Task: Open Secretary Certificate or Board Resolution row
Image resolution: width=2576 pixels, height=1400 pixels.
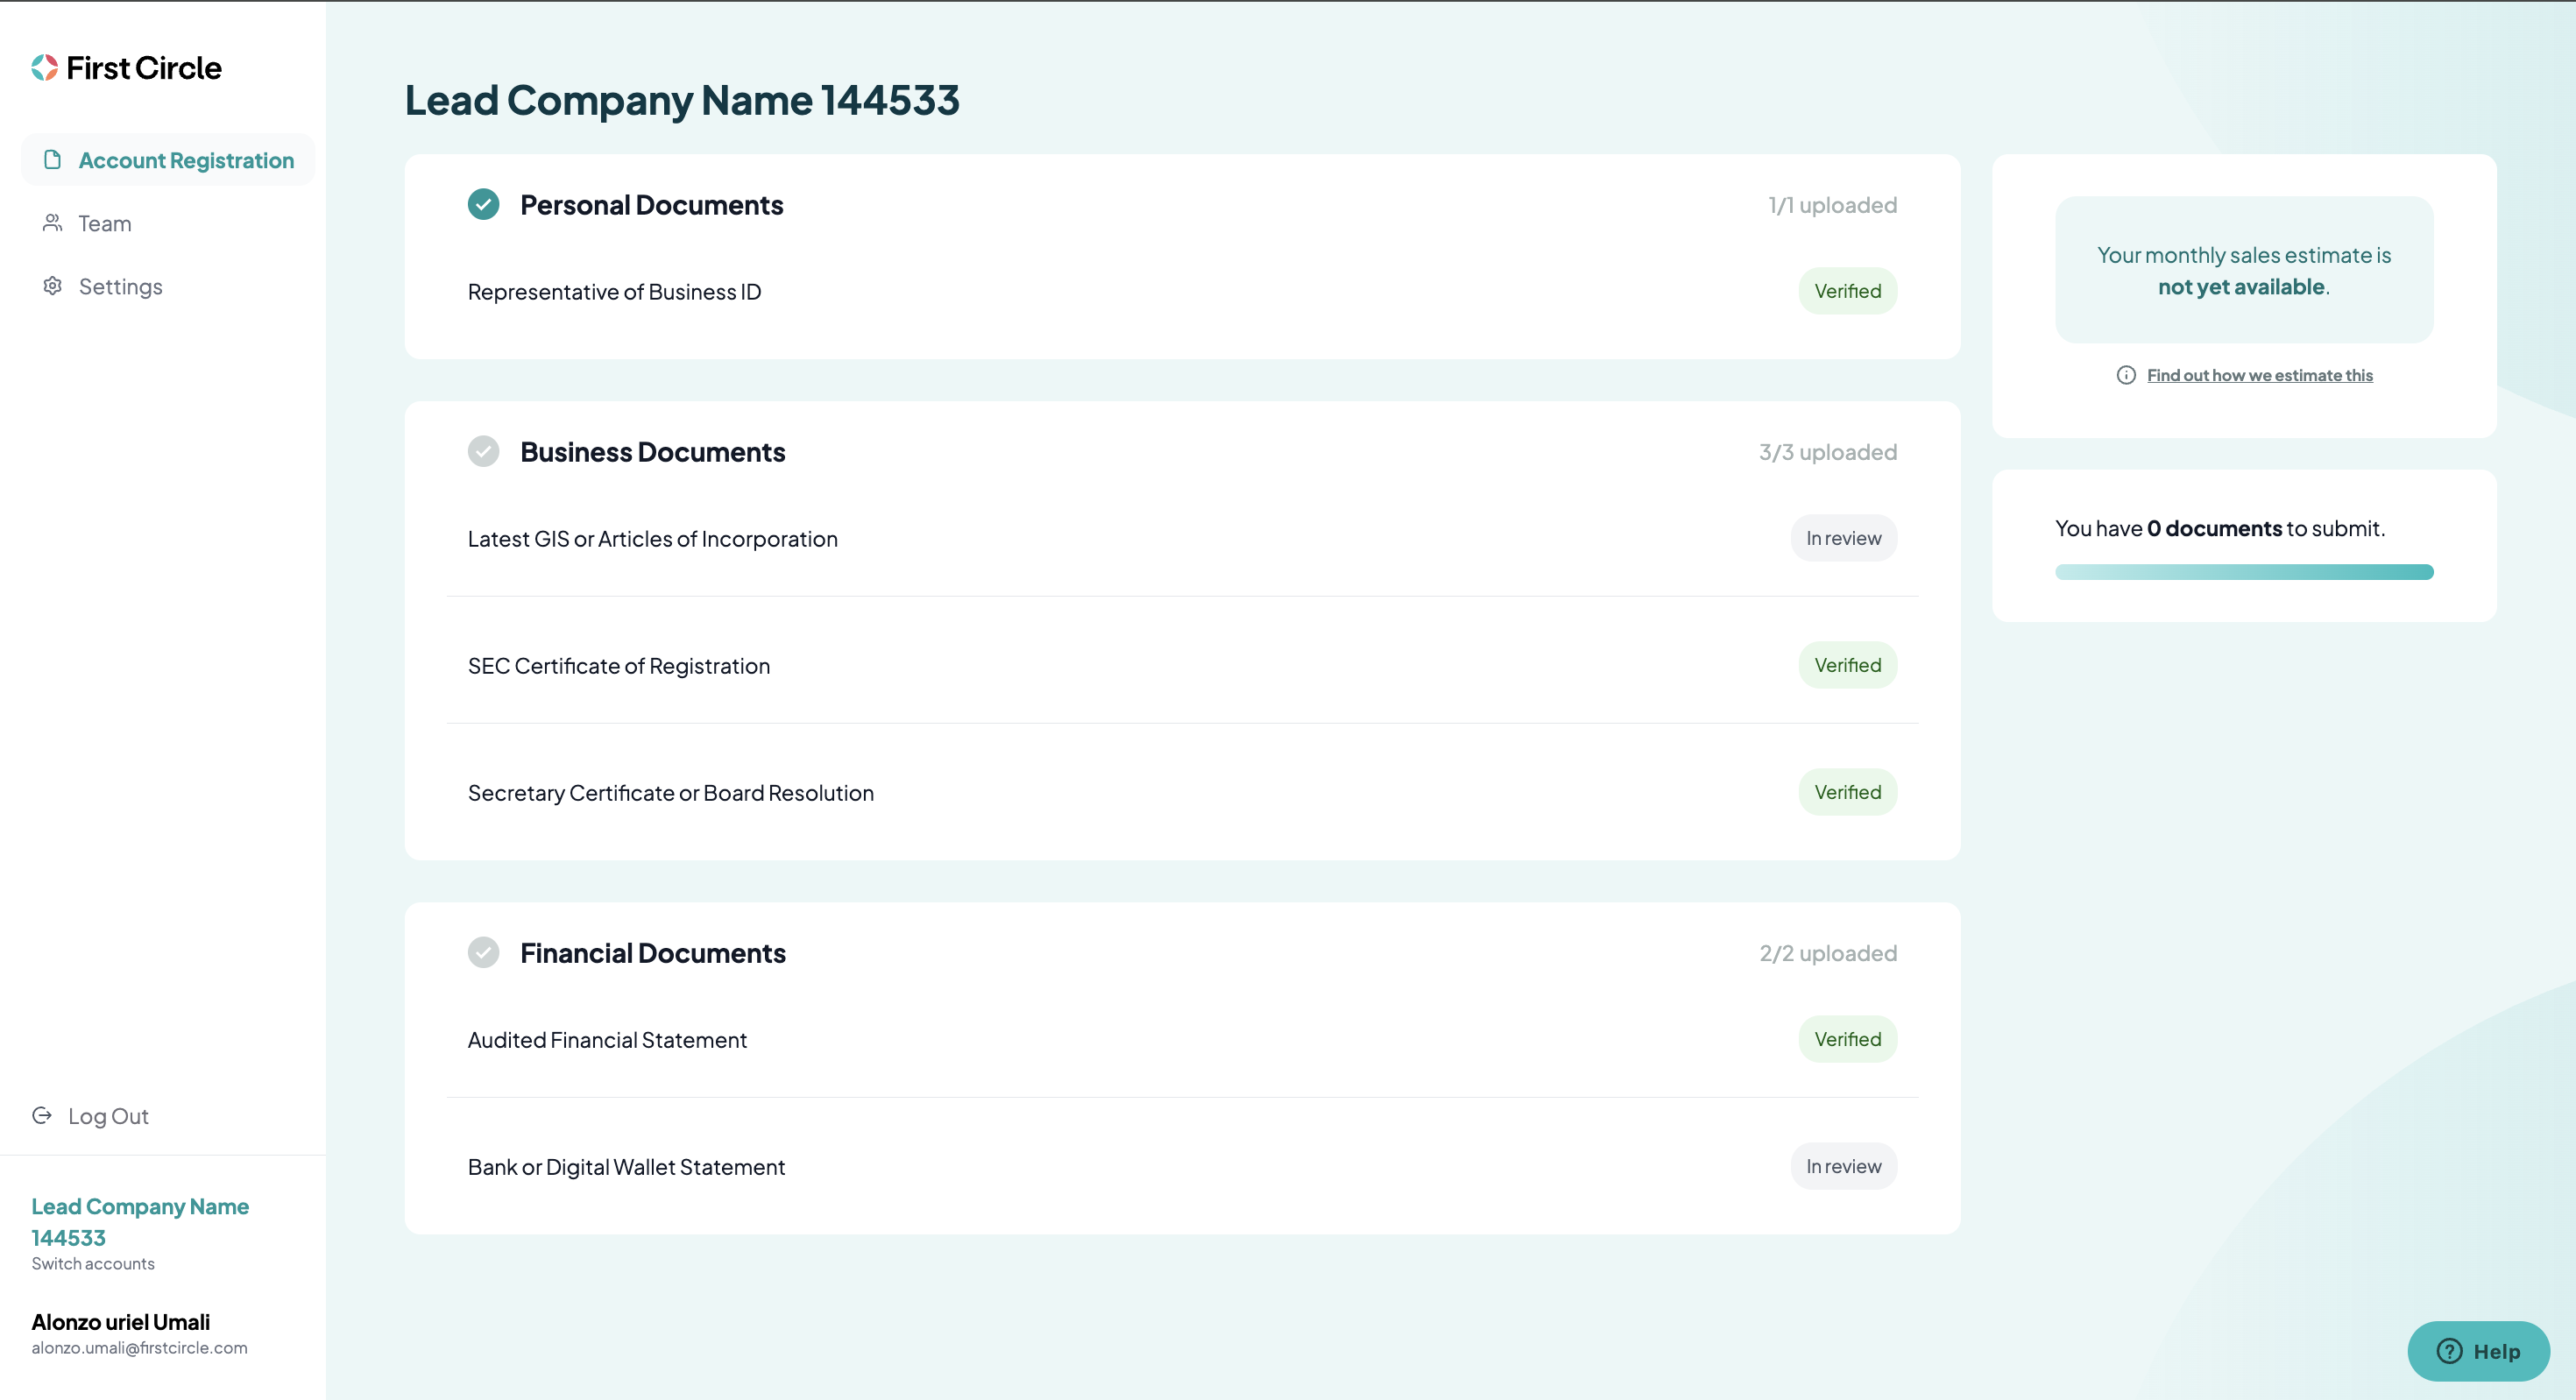Action: [x=1182, y=793]
